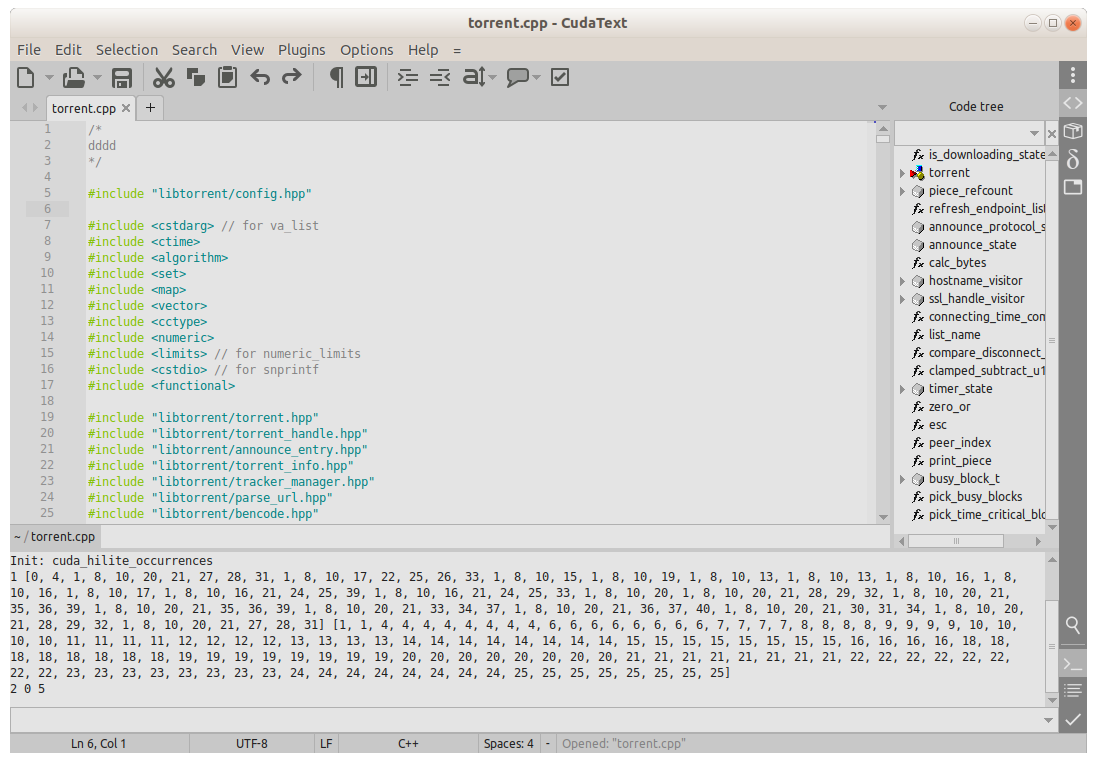Open Project panel box sidebar icon
1097x763 pixels.
[1073, 131]
